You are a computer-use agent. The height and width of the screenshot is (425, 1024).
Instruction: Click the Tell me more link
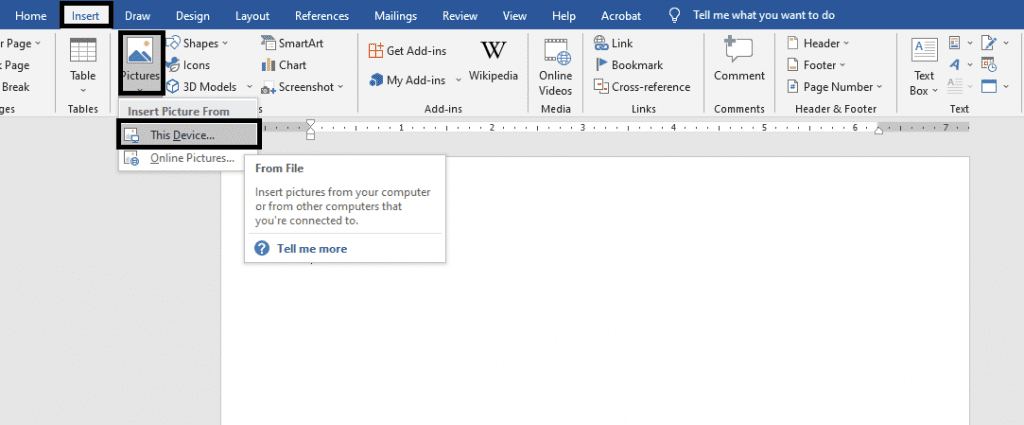[x=312, y=248]
